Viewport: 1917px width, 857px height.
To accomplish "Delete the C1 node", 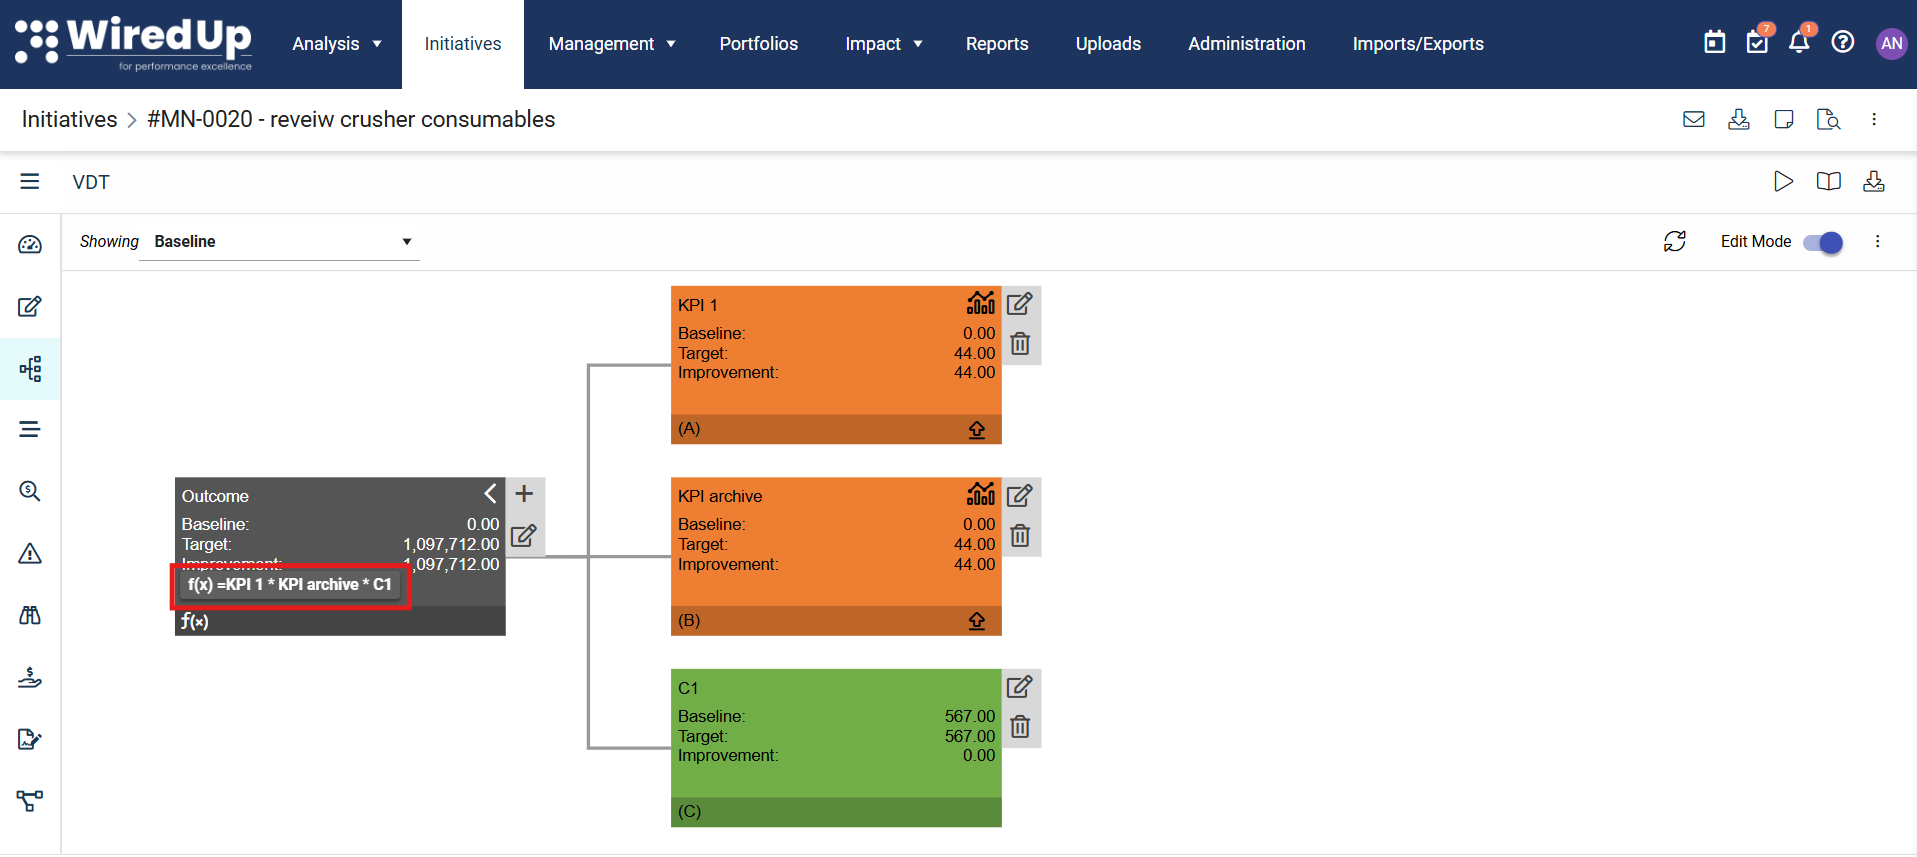I will (1020, 727).
